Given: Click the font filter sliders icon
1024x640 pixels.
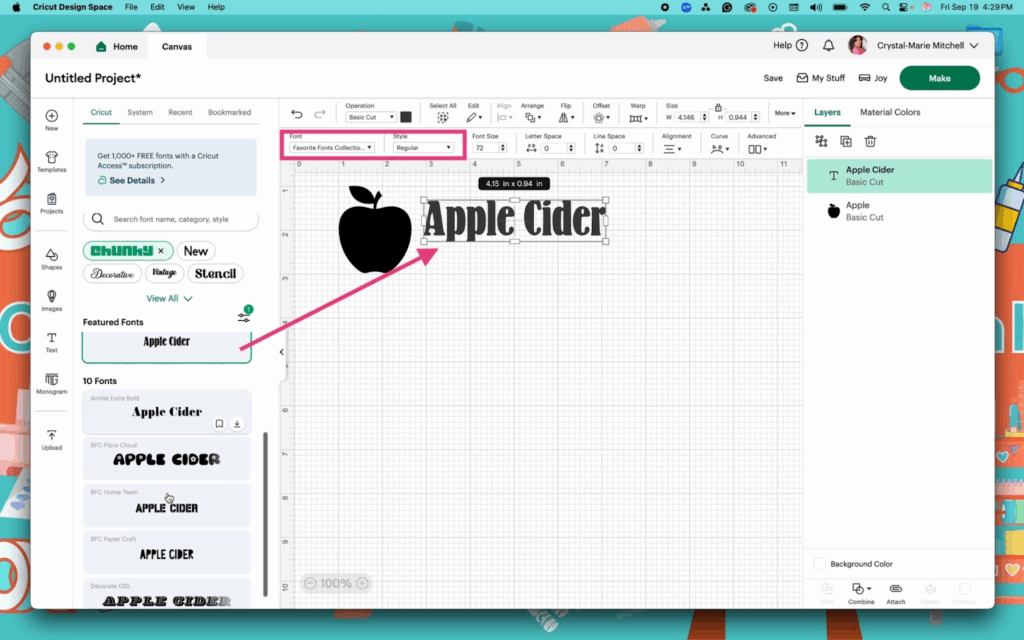Looking at the screenshot, I should coord(244,317).
